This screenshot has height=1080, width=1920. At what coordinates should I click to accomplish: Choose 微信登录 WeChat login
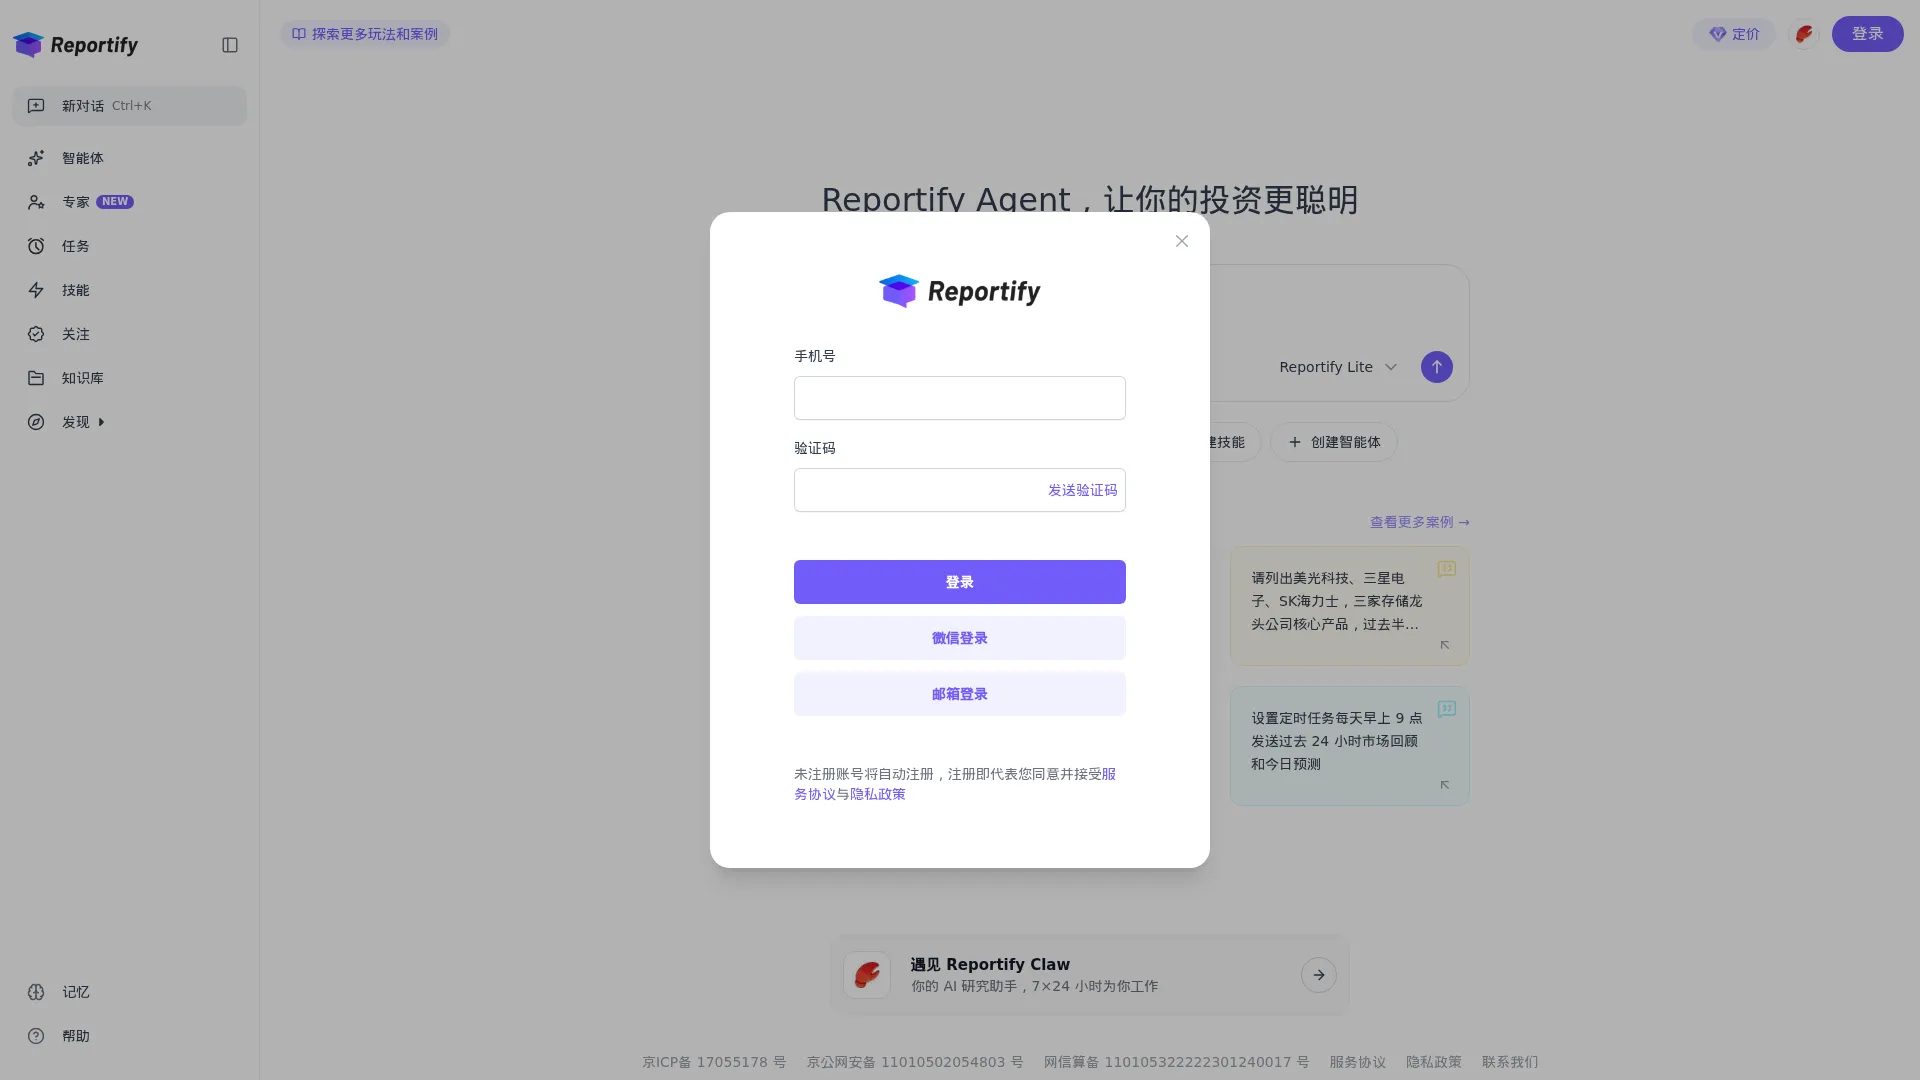[x=960, y=638]
